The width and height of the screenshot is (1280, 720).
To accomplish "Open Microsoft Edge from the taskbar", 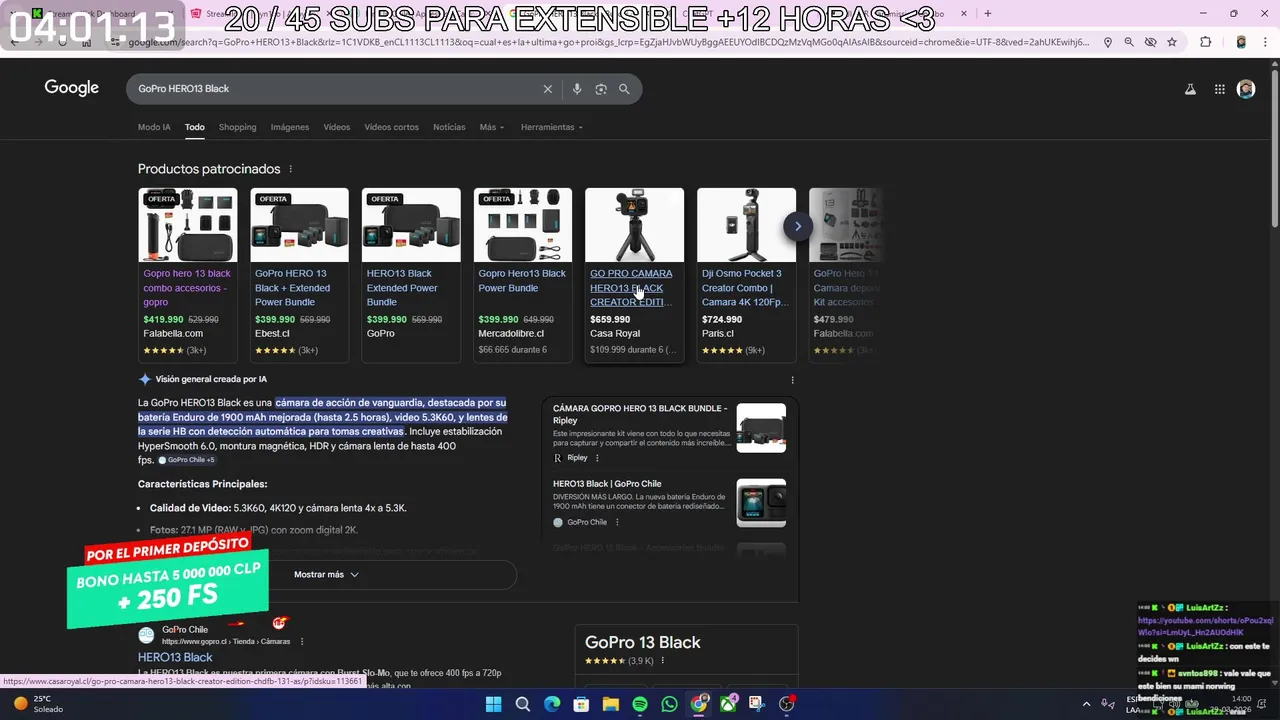I will 552,704.
